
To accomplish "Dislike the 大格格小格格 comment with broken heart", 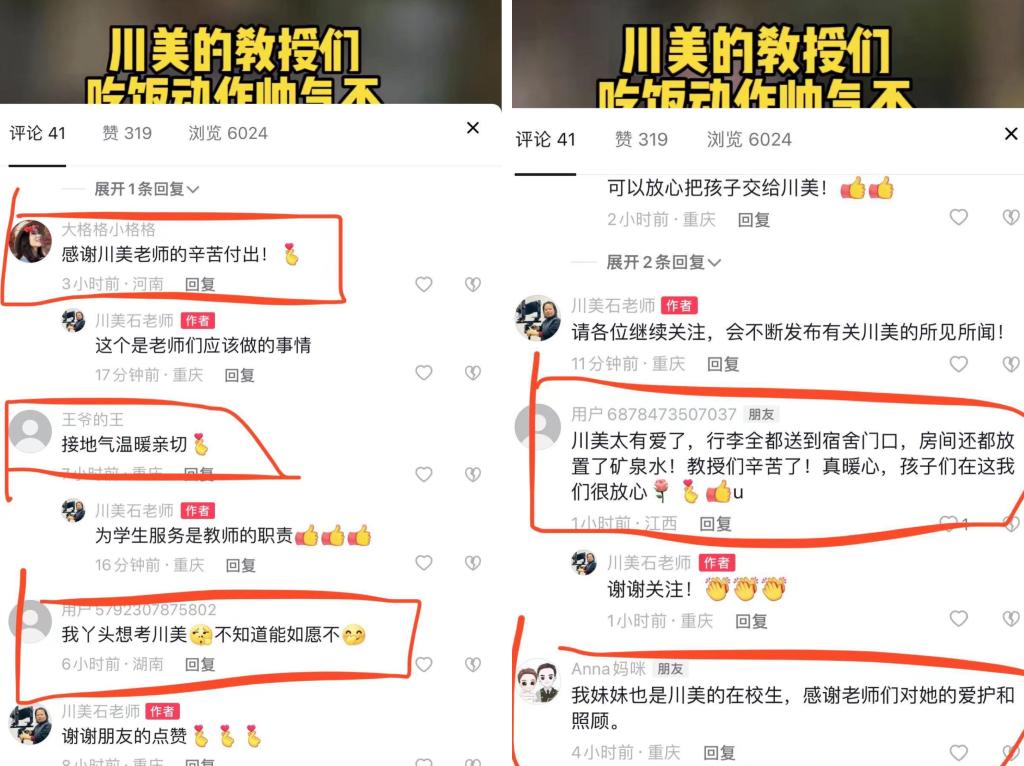I will [x=473, y=284].
